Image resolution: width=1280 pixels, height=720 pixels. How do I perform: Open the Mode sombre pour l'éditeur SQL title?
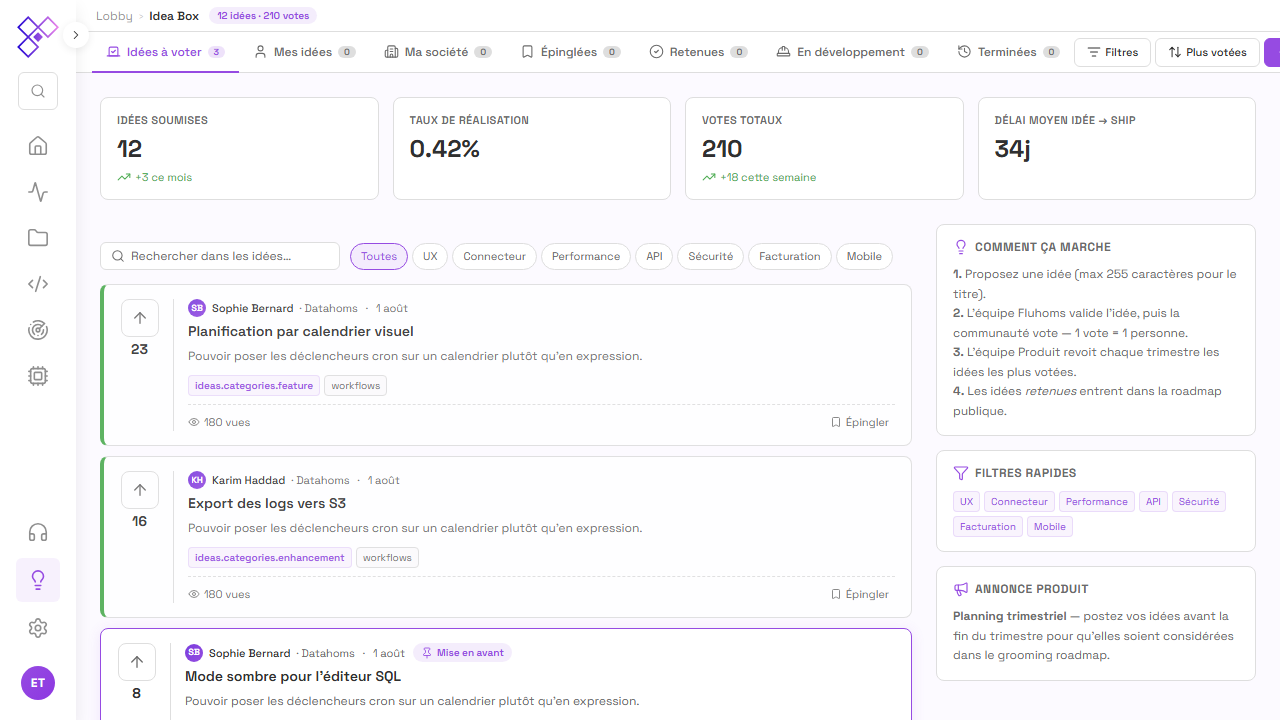[293, 676]
